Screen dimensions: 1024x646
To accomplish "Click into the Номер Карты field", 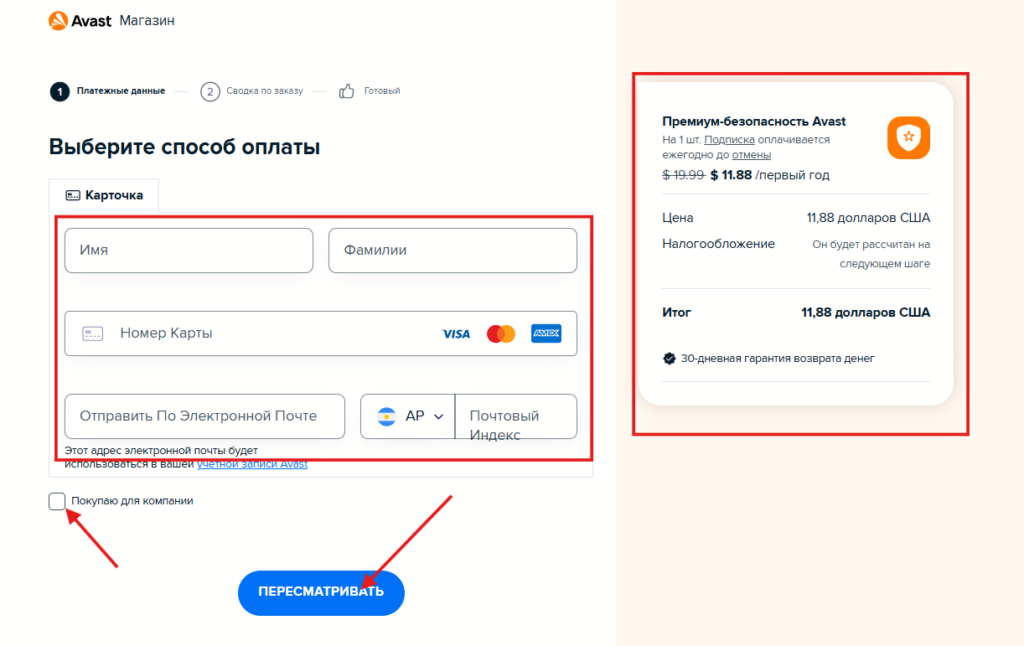I will pyautogui.click(x=270, y=333).
